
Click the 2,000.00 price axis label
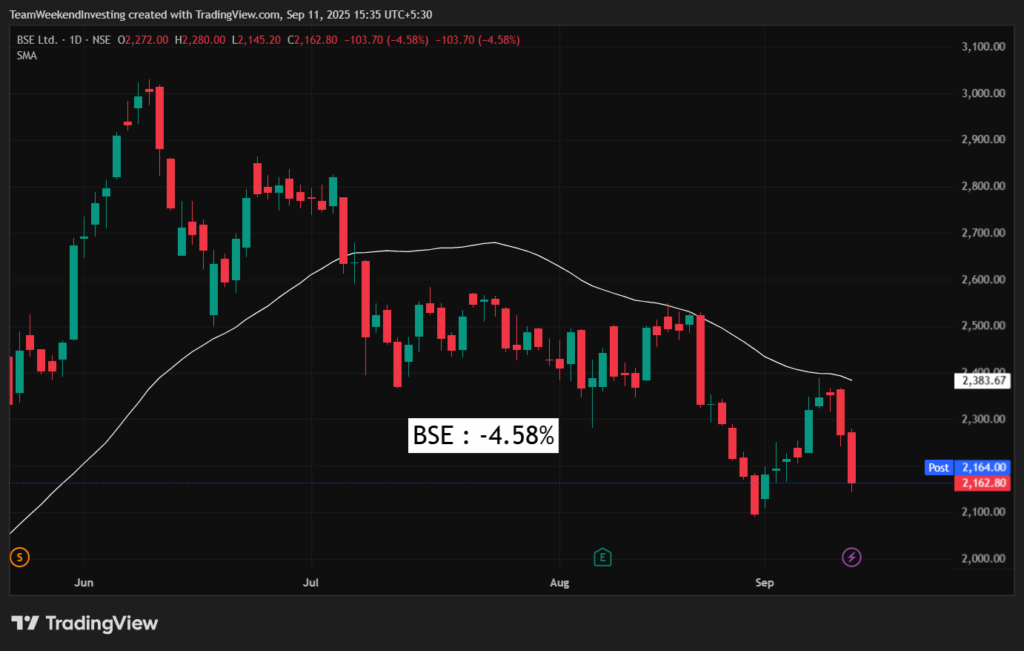click(983, 558)
